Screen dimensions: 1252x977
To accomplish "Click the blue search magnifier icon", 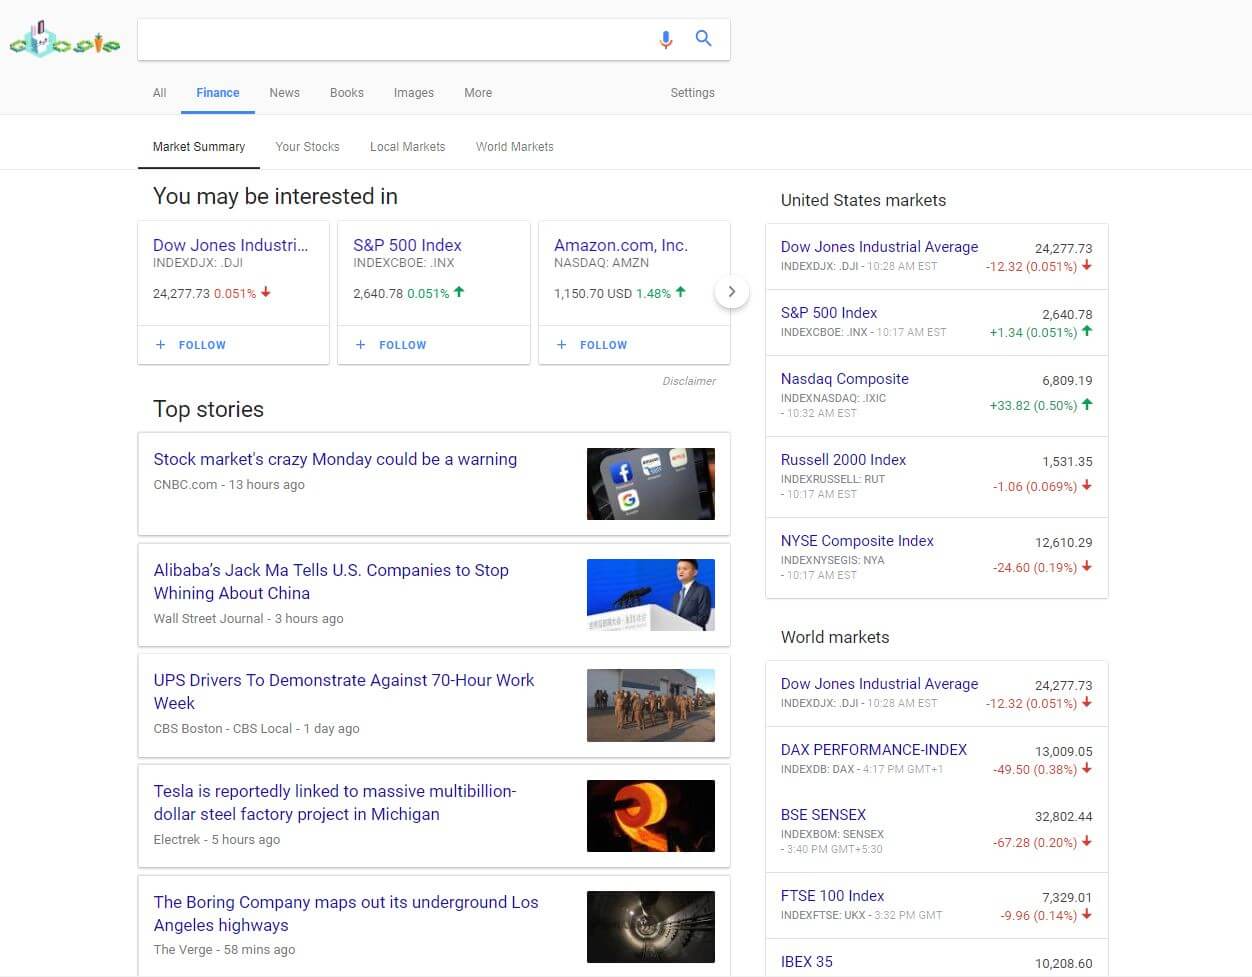I will coord(704,39).
